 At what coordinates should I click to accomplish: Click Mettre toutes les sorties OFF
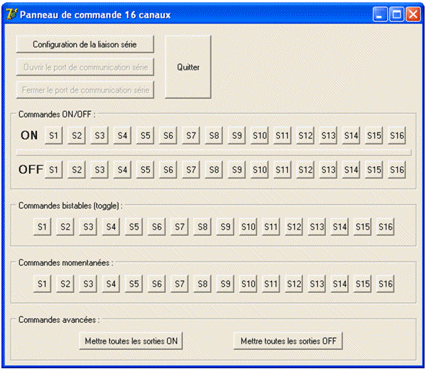[288, 341]
